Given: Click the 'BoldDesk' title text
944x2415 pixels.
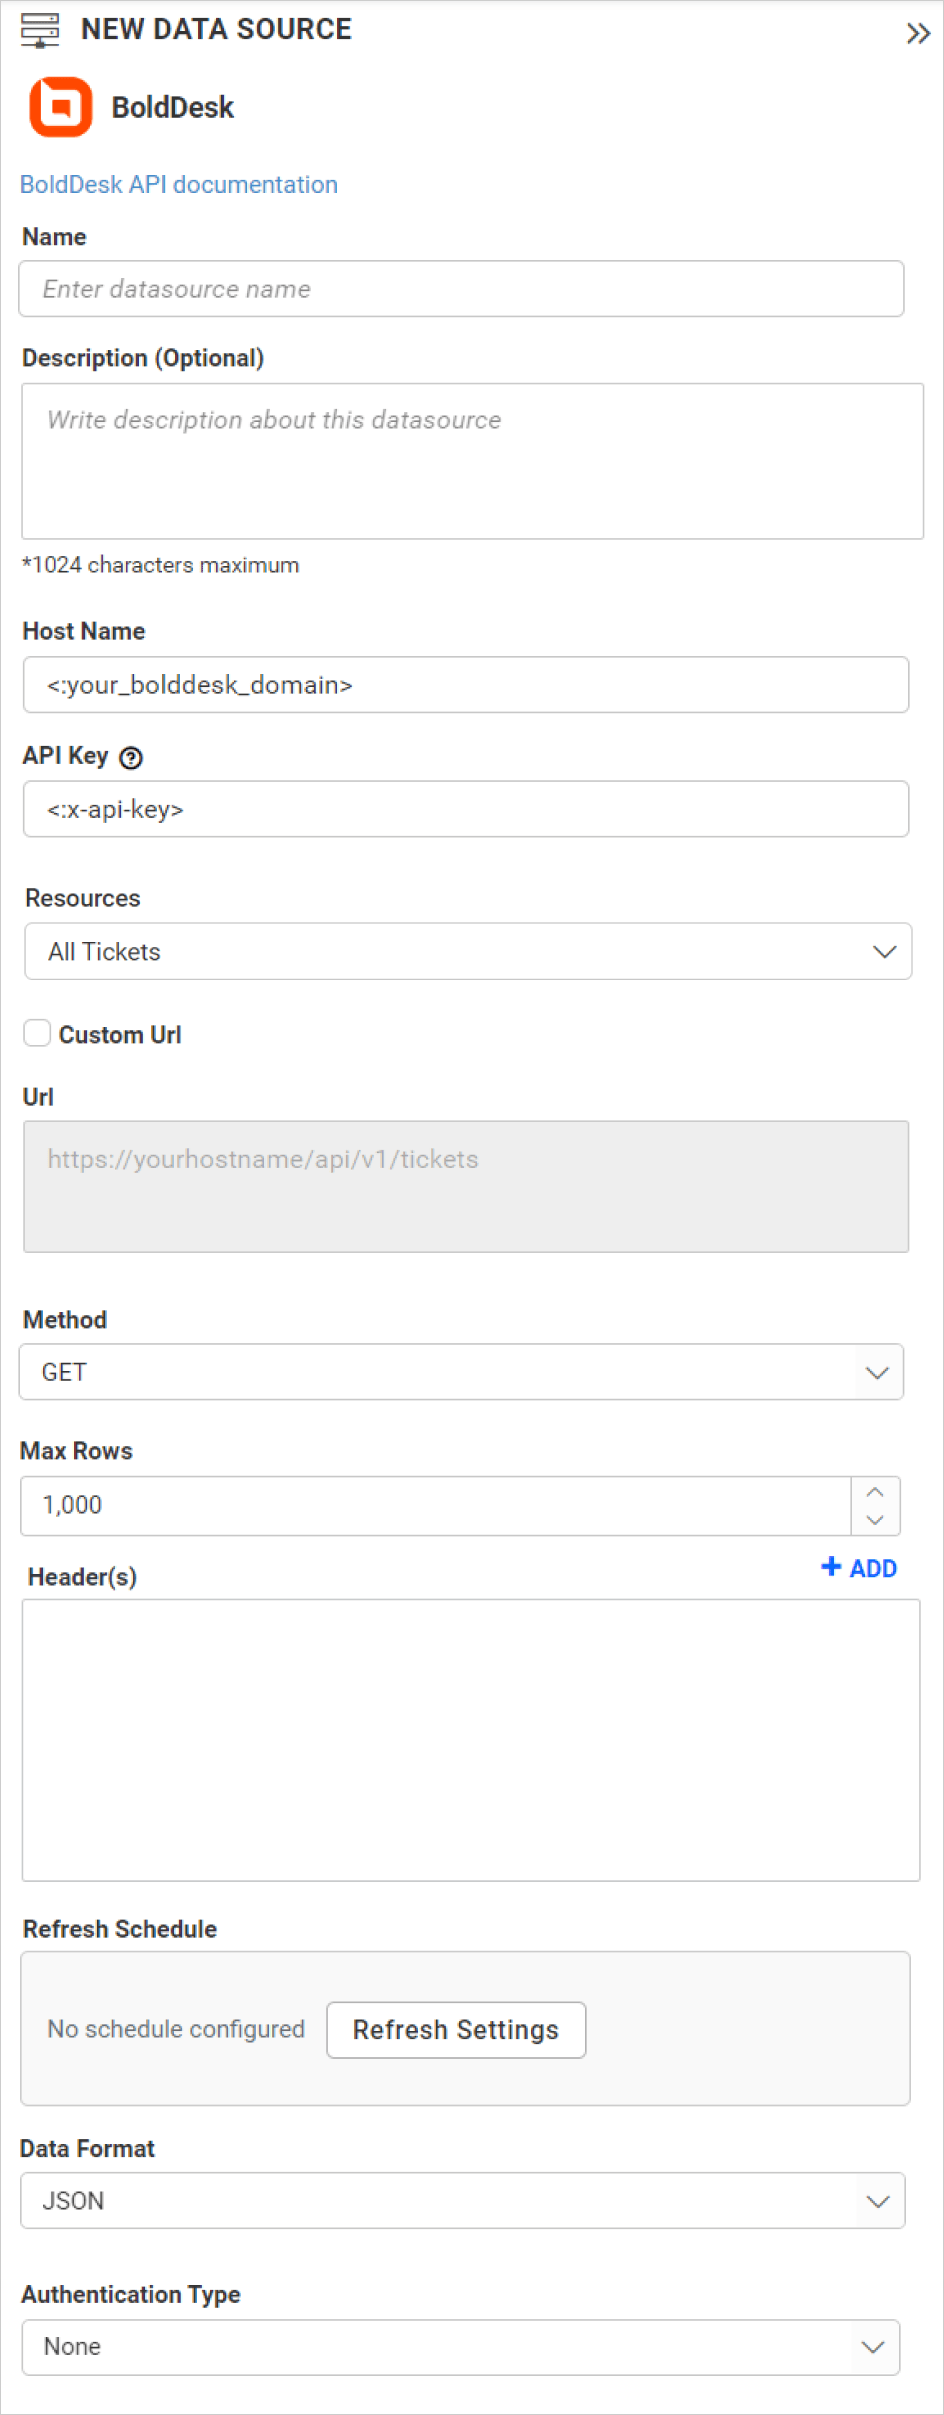Looking at the screenshot, I should (172, 107).
